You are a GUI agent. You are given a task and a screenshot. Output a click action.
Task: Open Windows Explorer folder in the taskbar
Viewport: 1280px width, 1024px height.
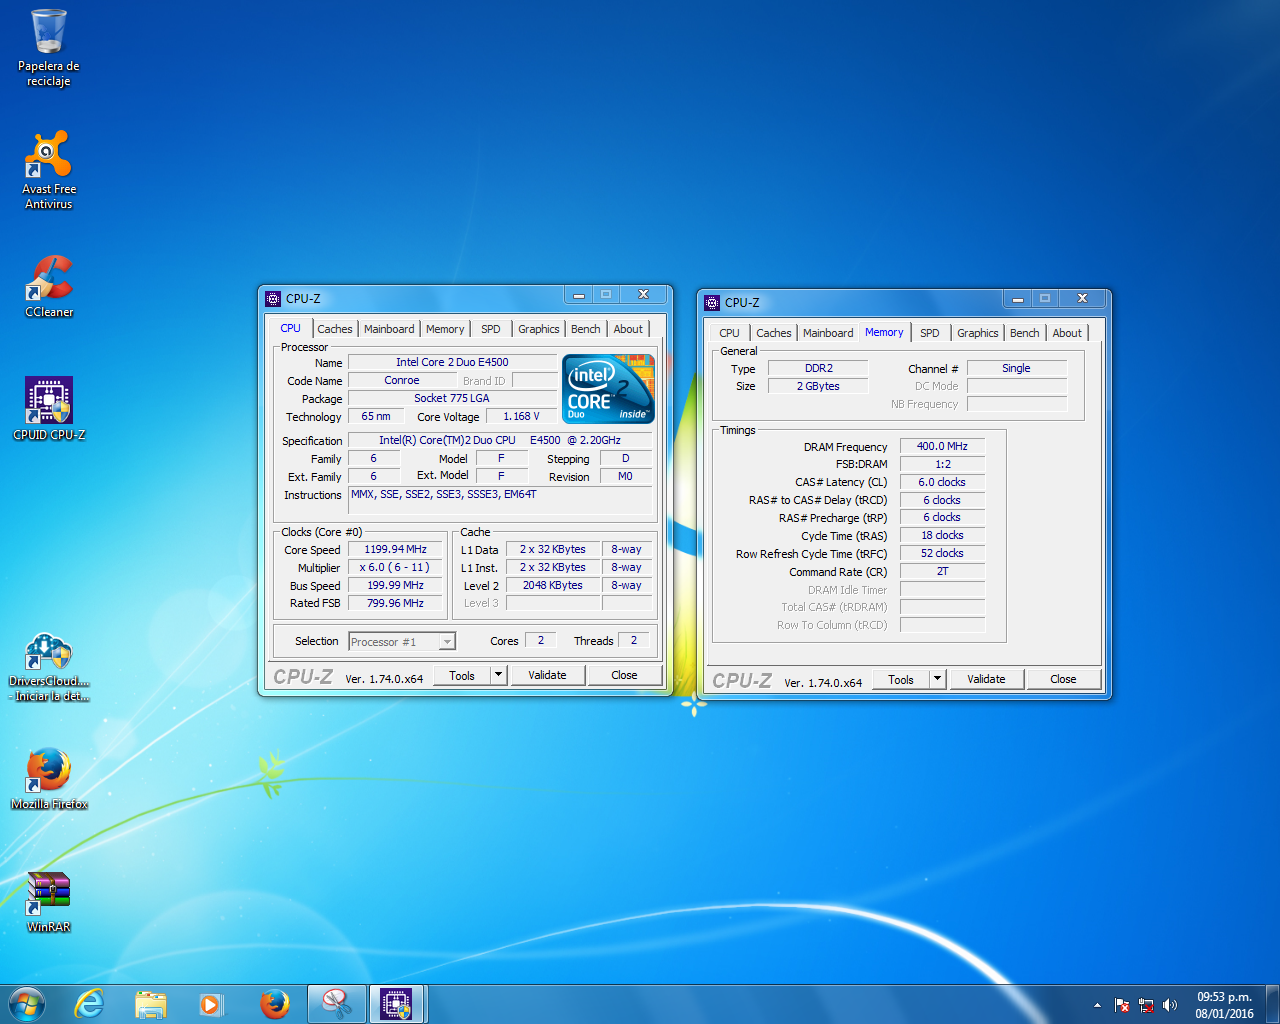(151, 1004)
